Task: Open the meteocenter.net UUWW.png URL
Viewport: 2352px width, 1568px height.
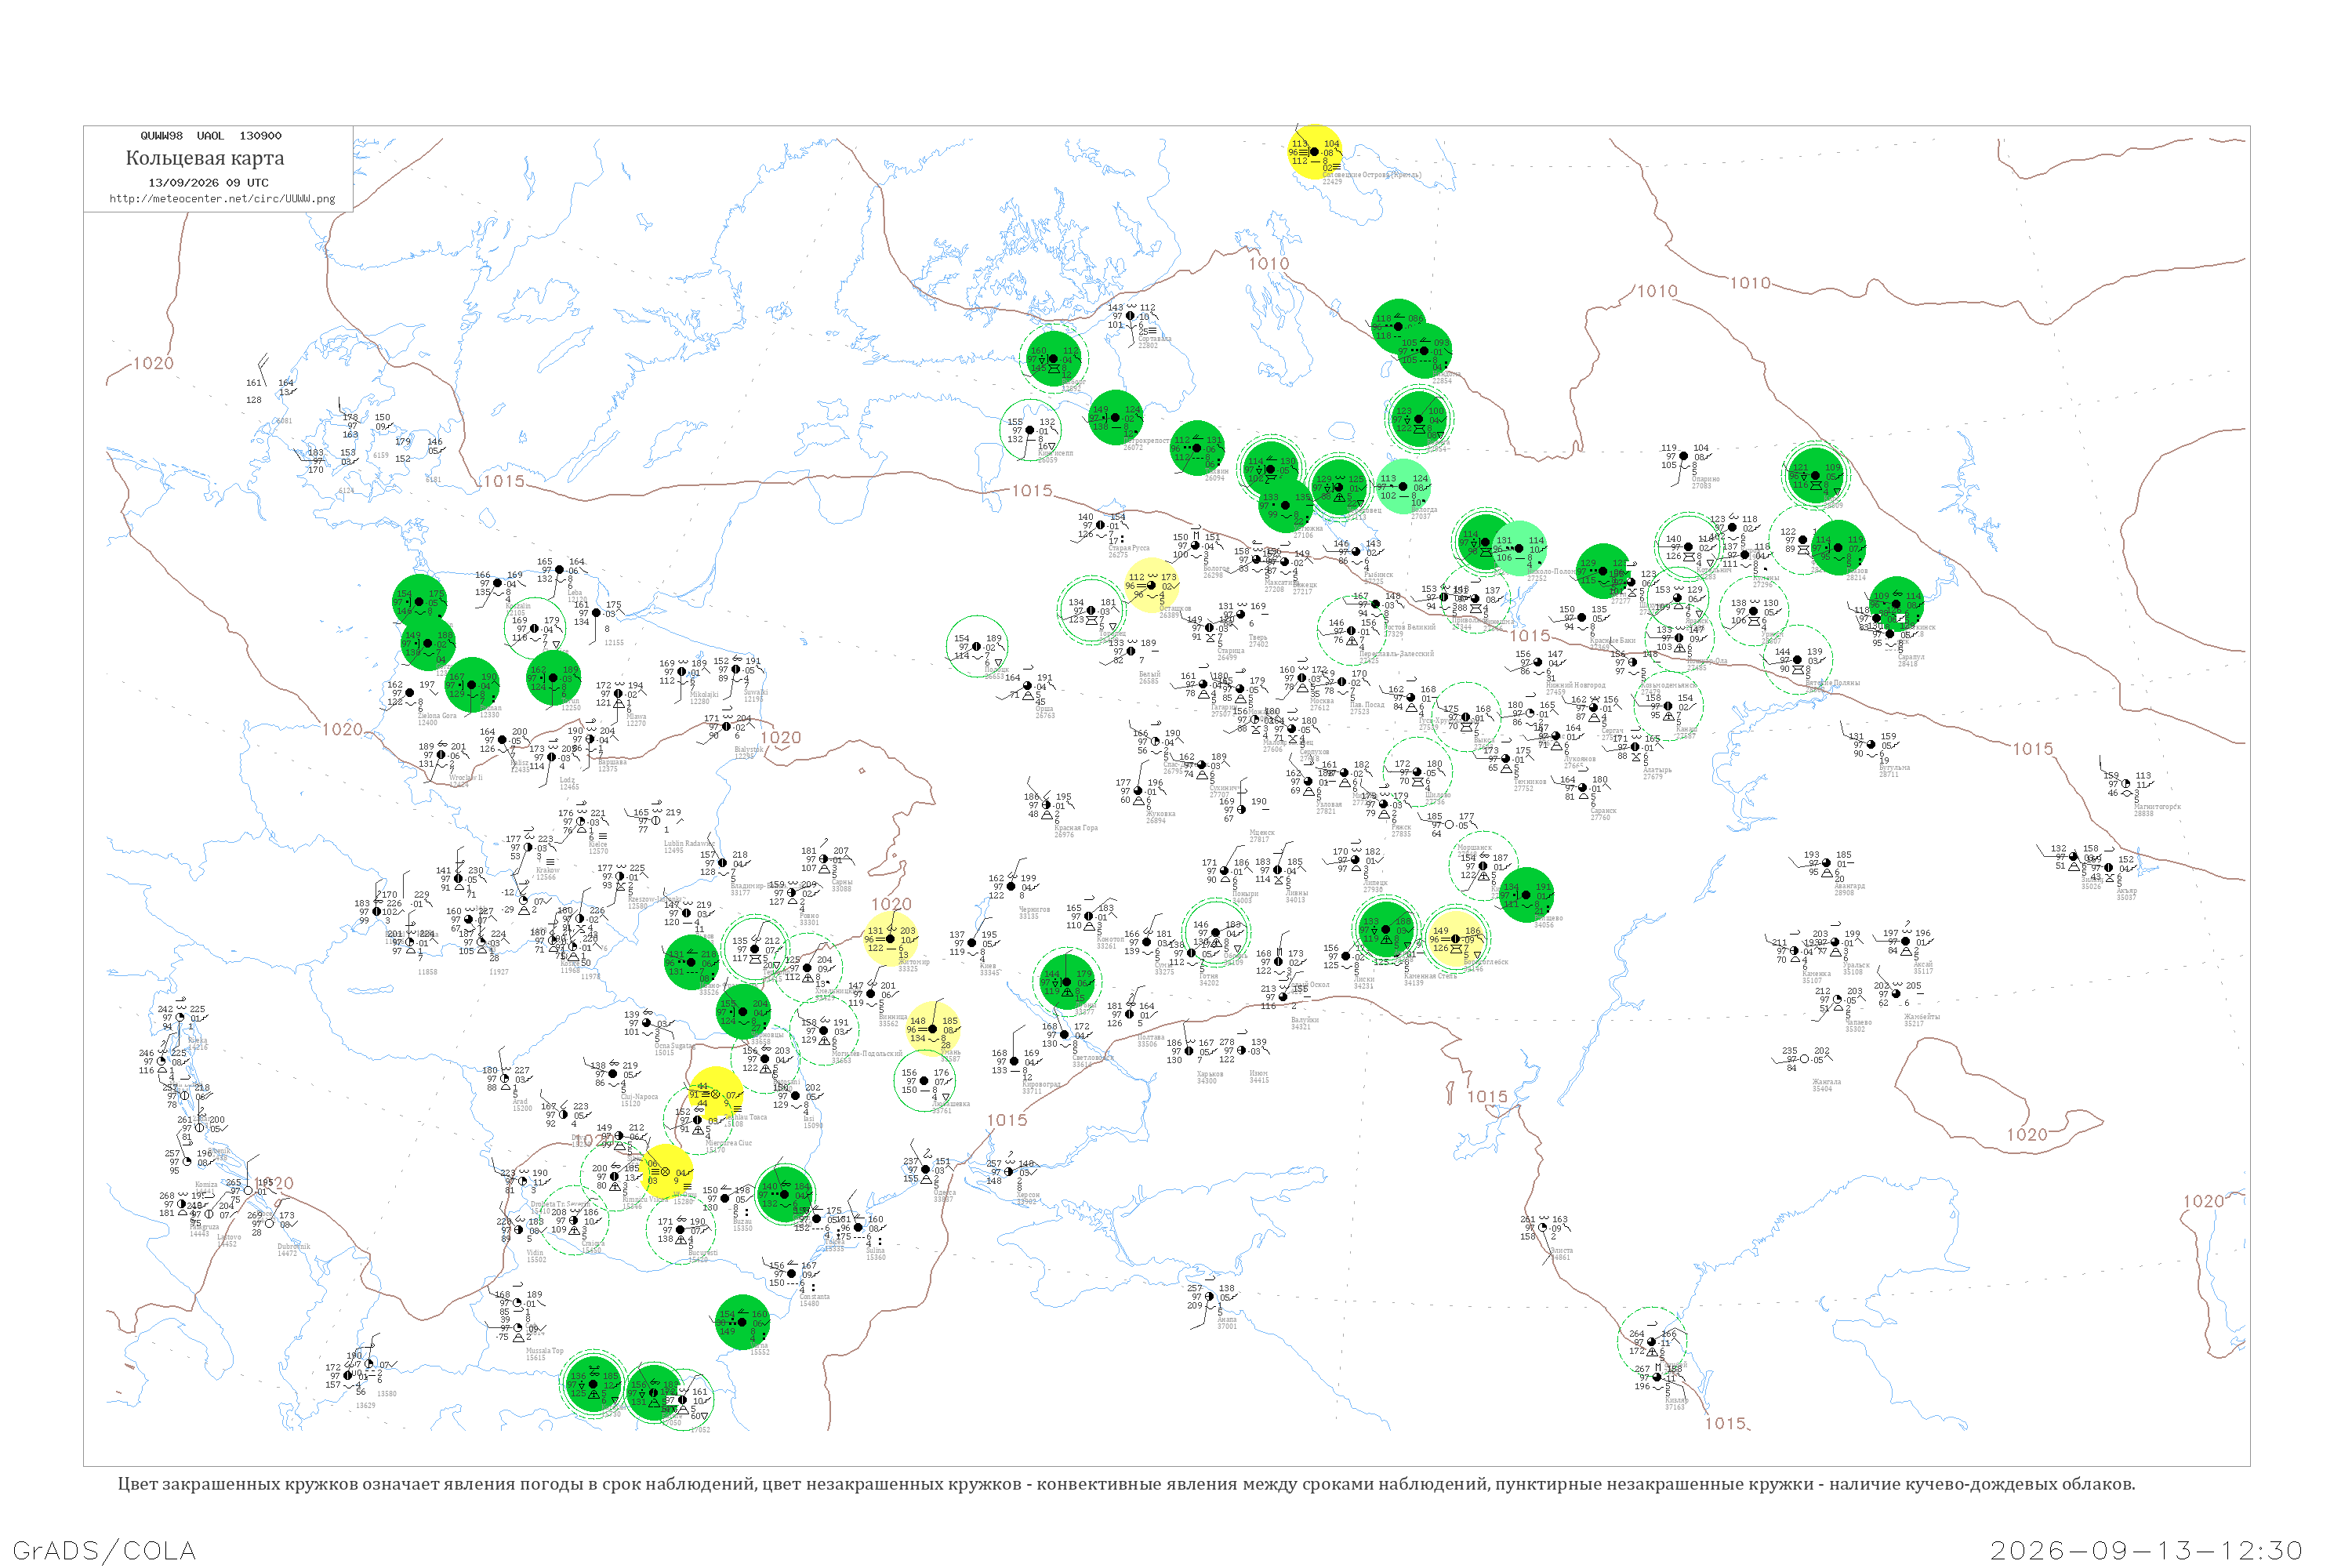Action: (222, 198)
